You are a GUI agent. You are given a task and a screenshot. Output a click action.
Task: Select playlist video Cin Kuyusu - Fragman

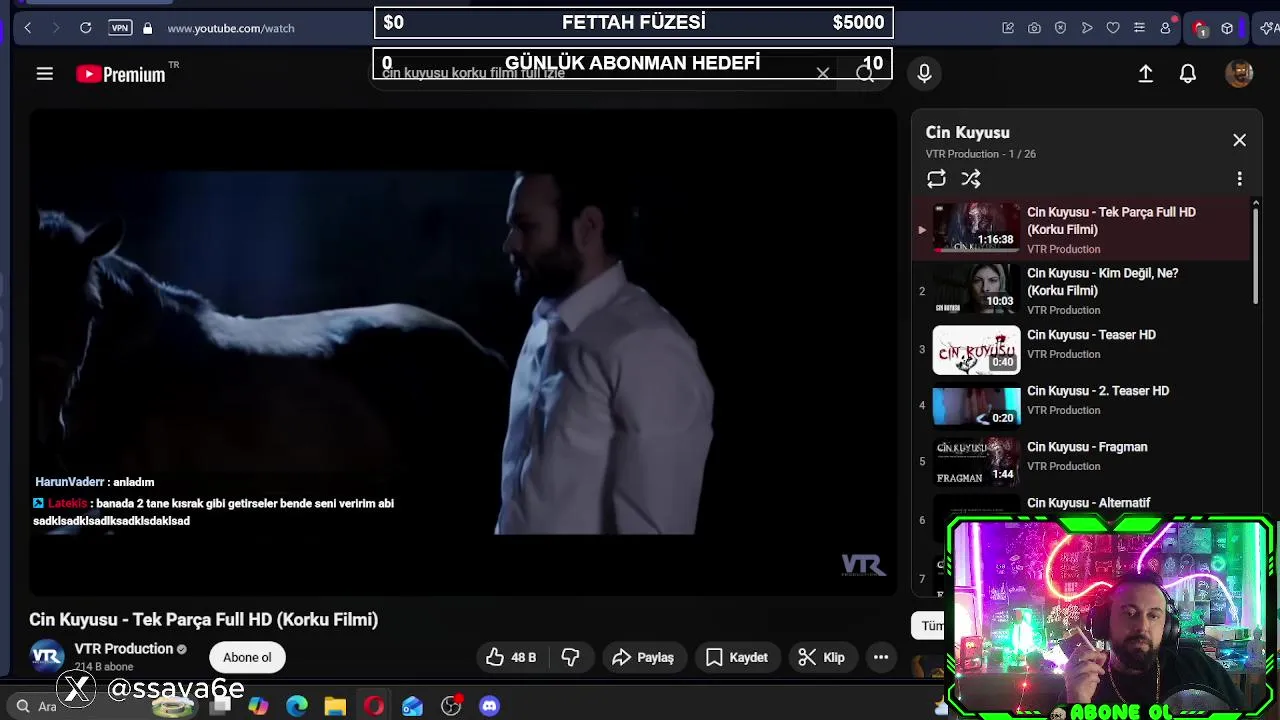coord(1082,461)
